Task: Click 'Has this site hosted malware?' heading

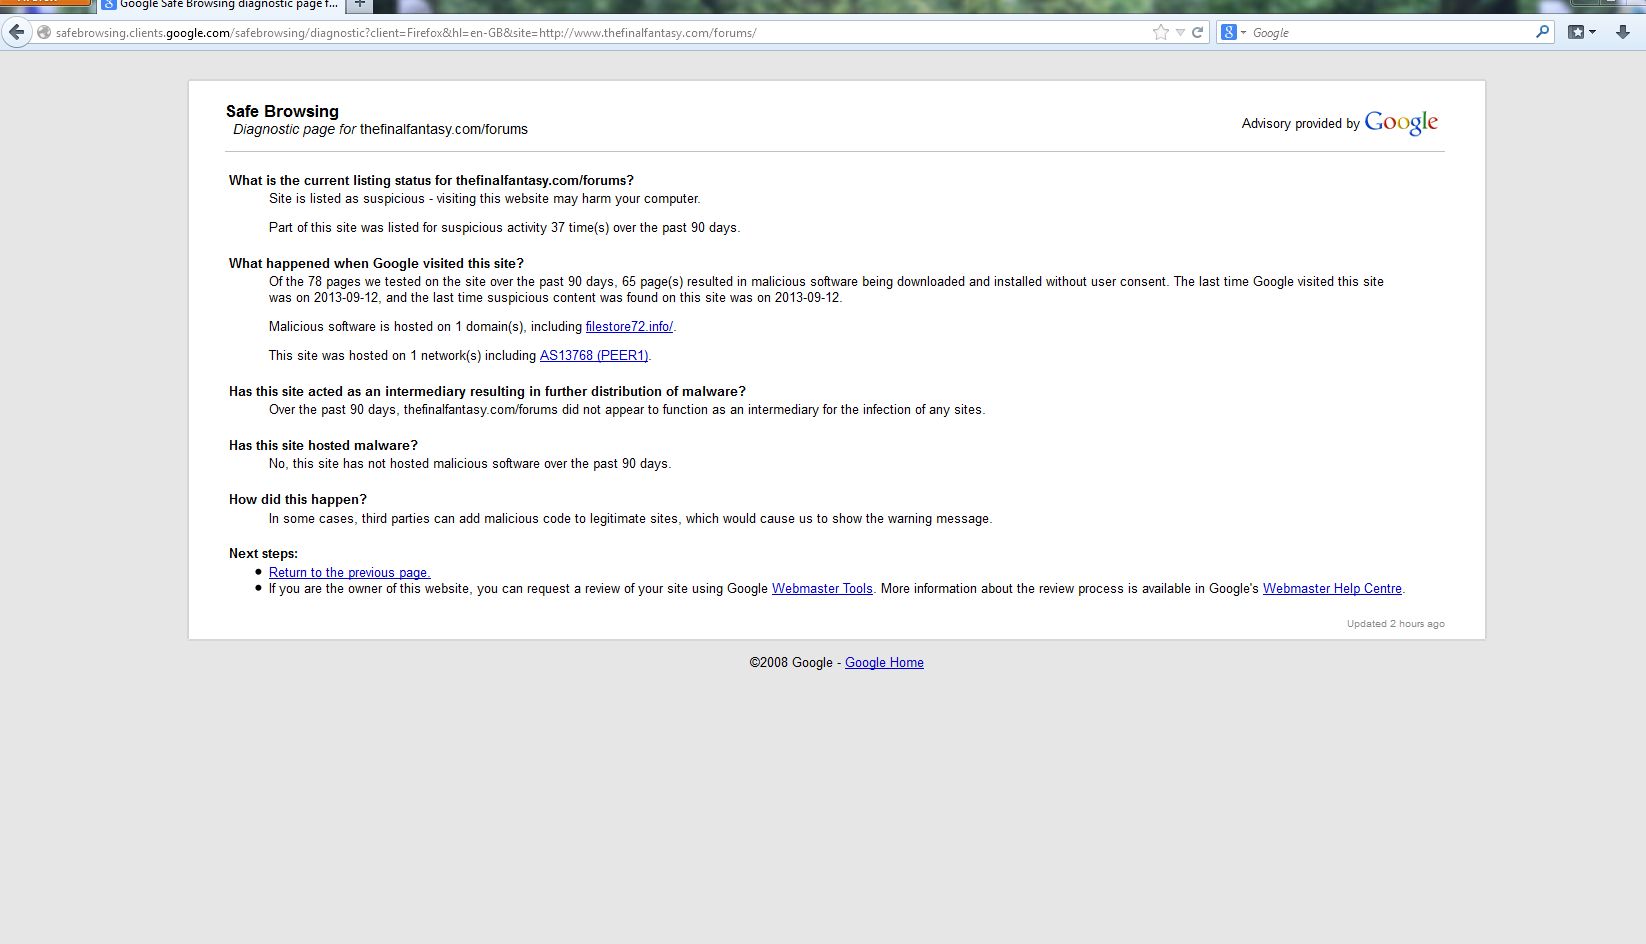Action: [x=323, y=446]
